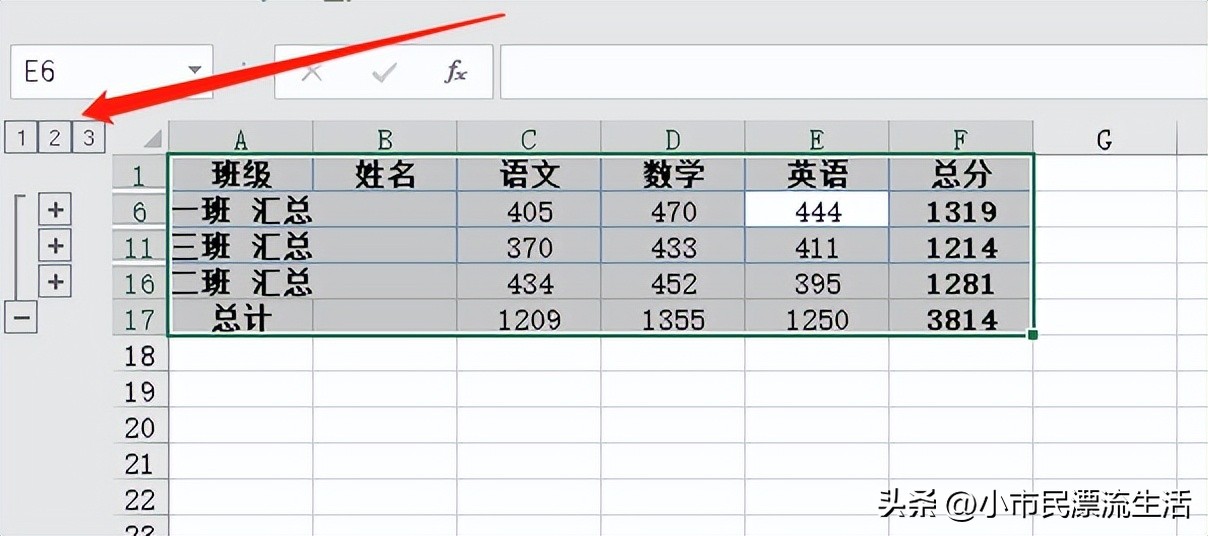Viewport: 1208px width, 536px height.
Task: Click cell with value 395
Action: 817,283
